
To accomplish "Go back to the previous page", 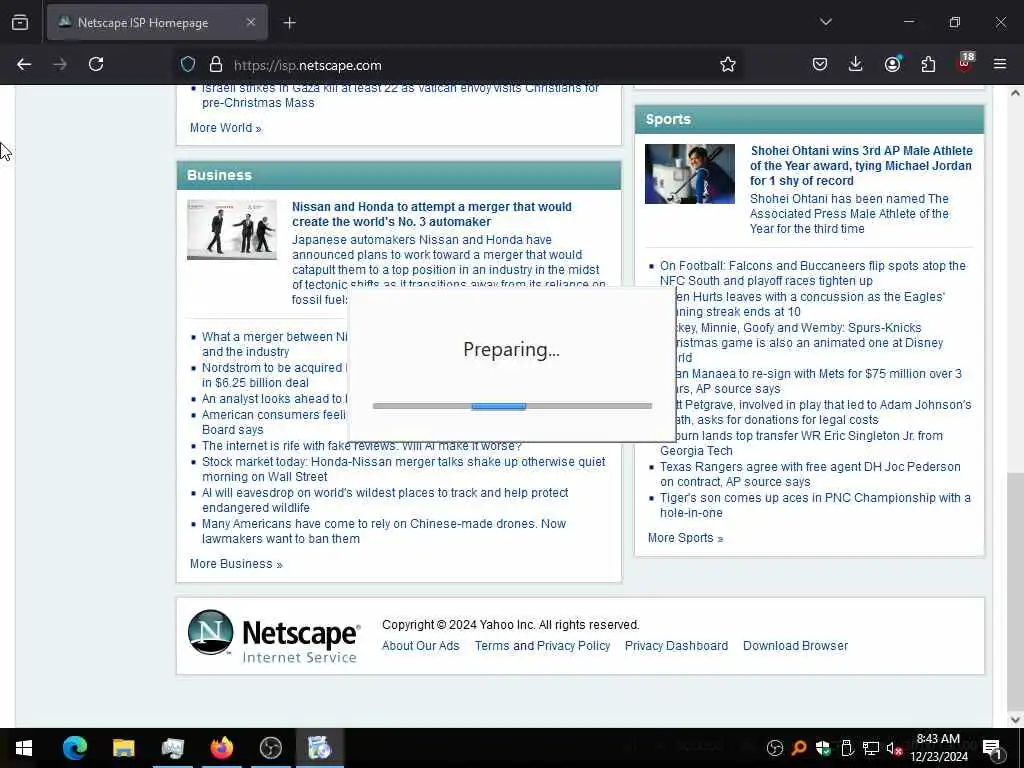I will pos(24,64).
